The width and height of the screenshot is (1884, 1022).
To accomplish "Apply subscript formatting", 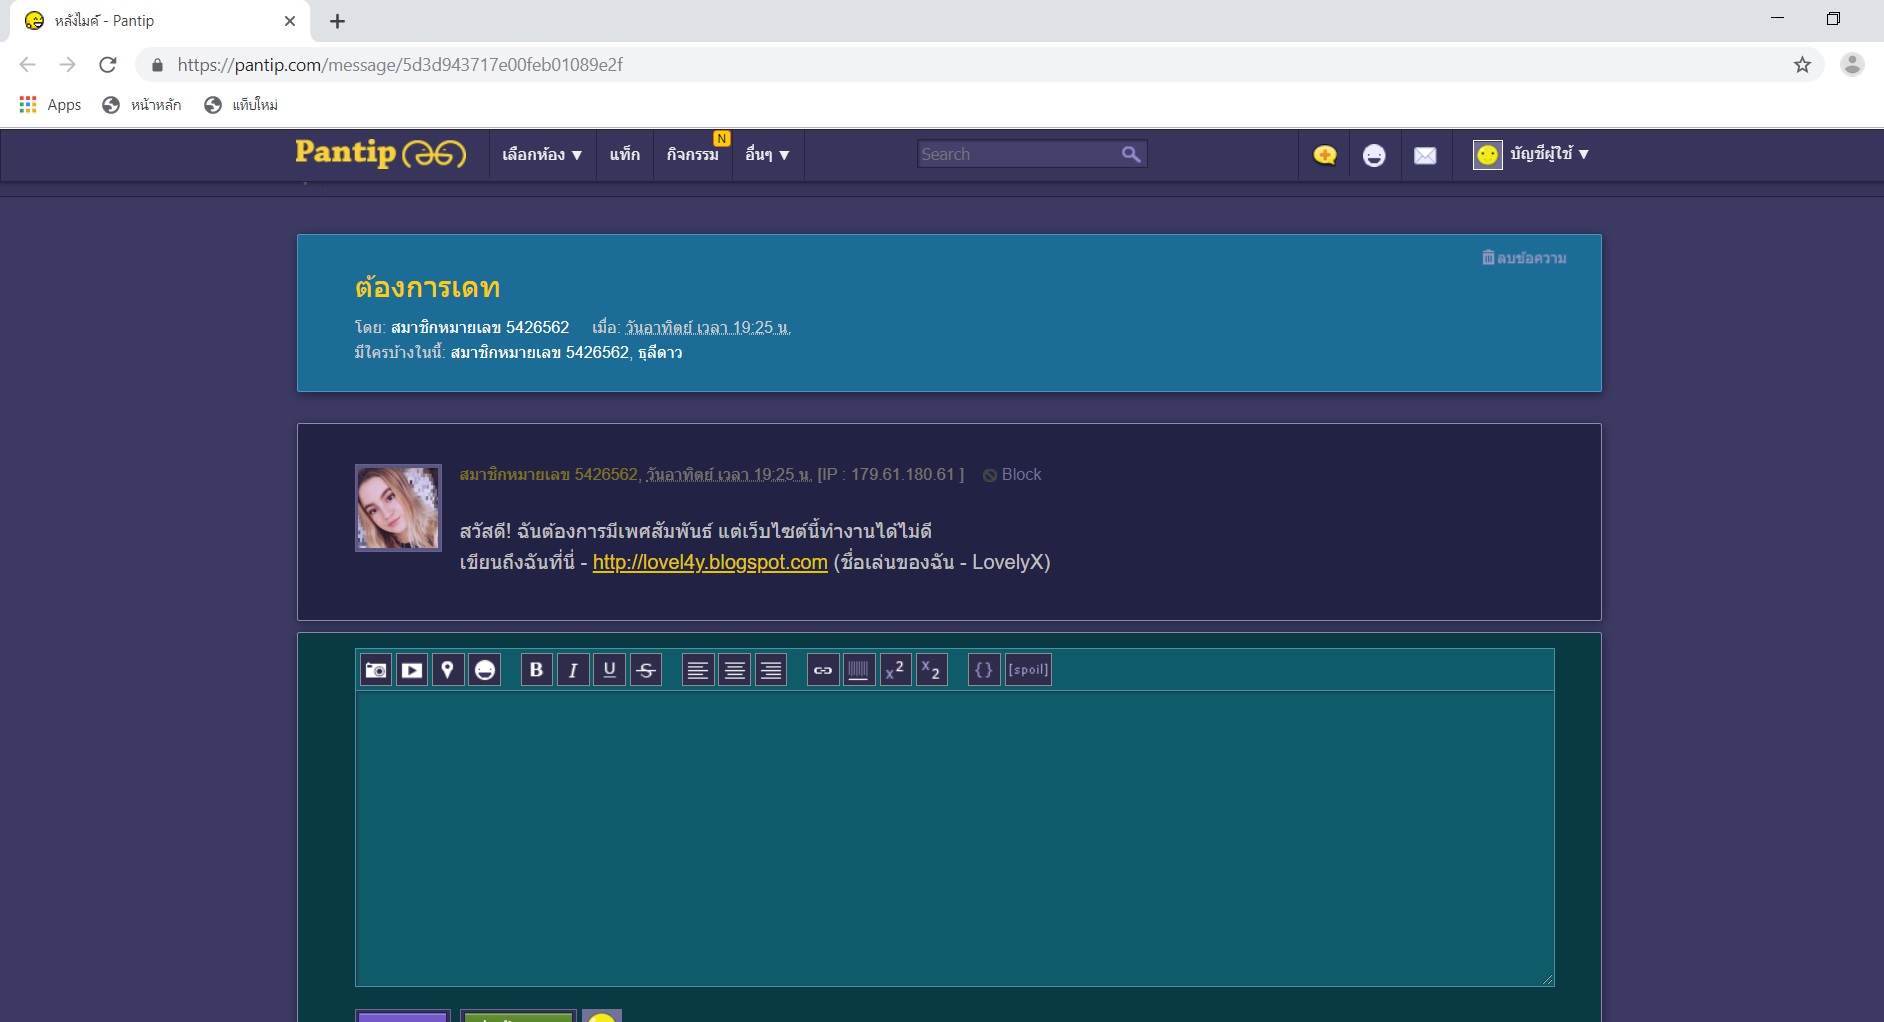I will 931,670.
